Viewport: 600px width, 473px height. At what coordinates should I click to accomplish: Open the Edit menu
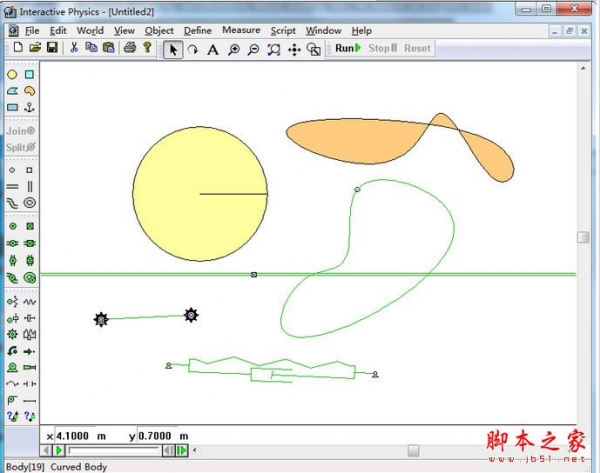click(x=58, y=31)
